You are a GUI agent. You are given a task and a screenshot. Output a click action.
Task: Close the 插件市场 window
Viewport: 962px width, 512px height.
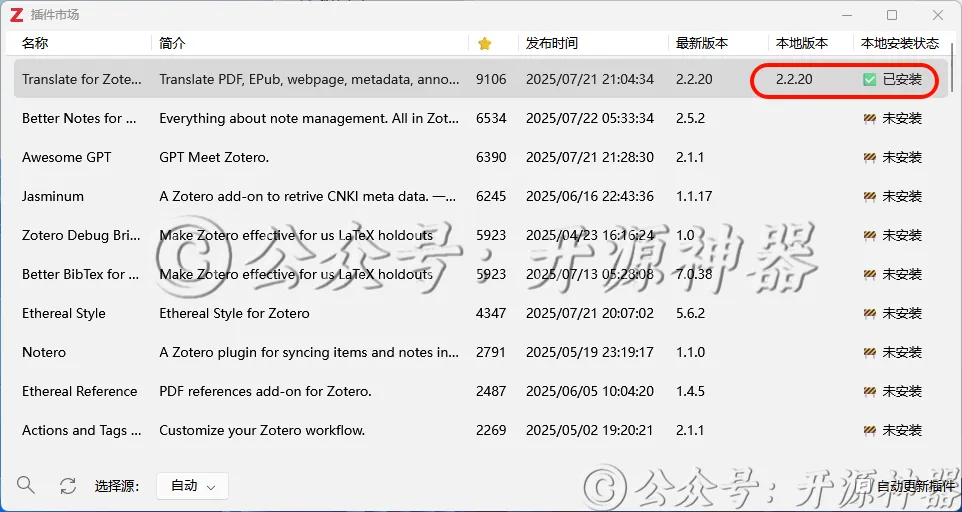(937, 15)
